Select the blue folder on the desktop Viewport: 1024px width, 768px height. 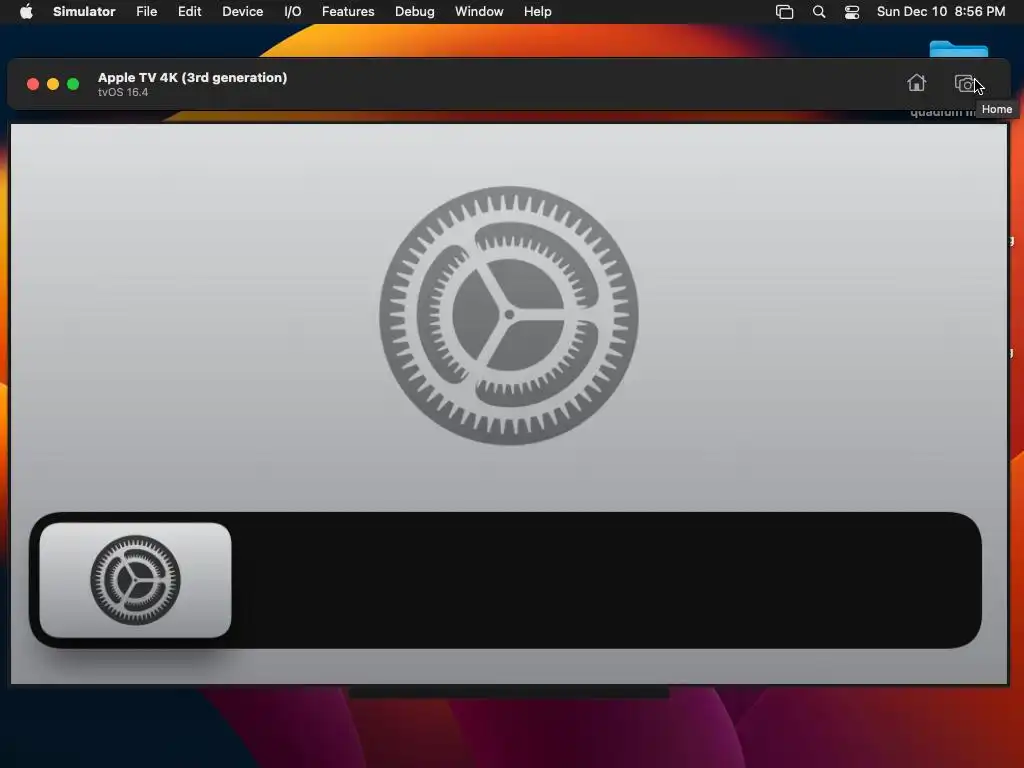coord(959,49)
